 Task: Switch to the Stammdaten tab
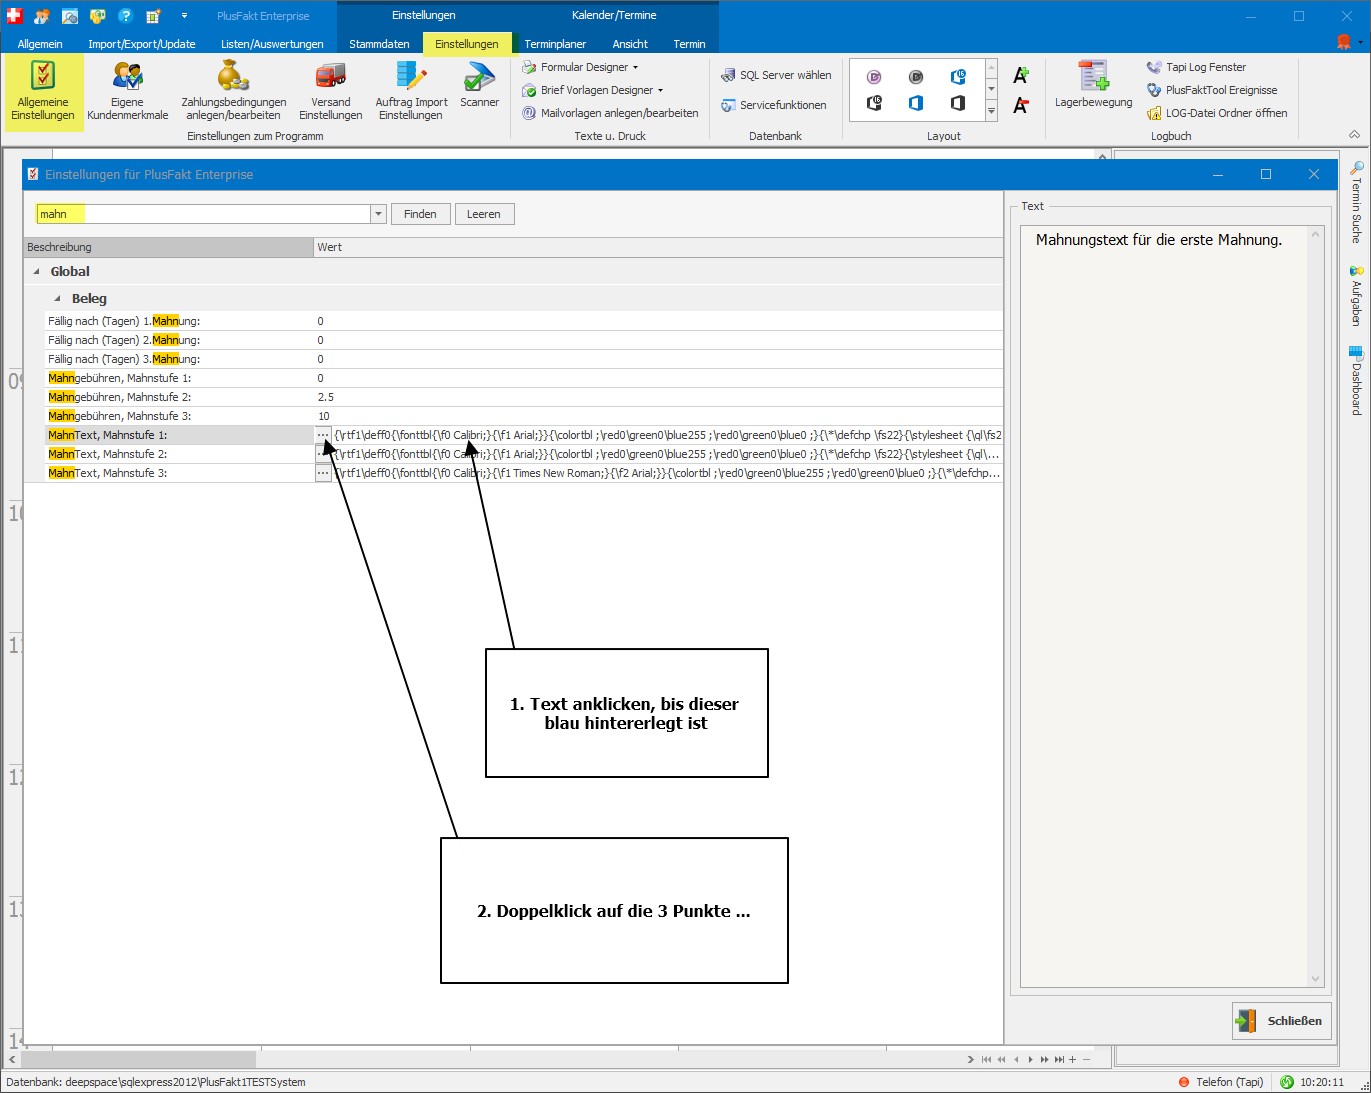click(x=379, y=44)
